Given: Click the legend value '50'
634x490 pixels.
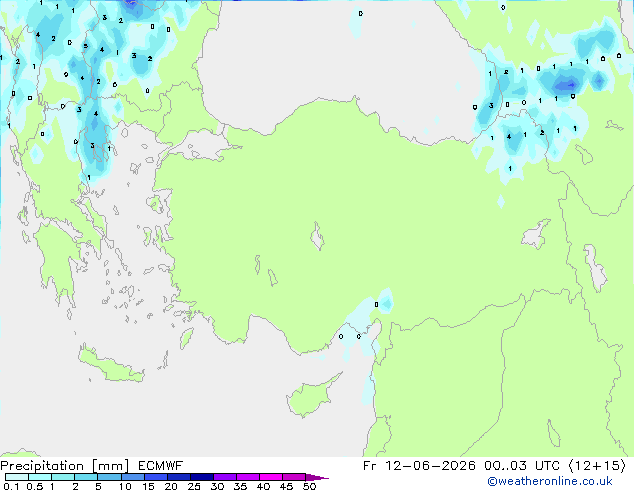Looking at the screenshot, I should (309, 486).
